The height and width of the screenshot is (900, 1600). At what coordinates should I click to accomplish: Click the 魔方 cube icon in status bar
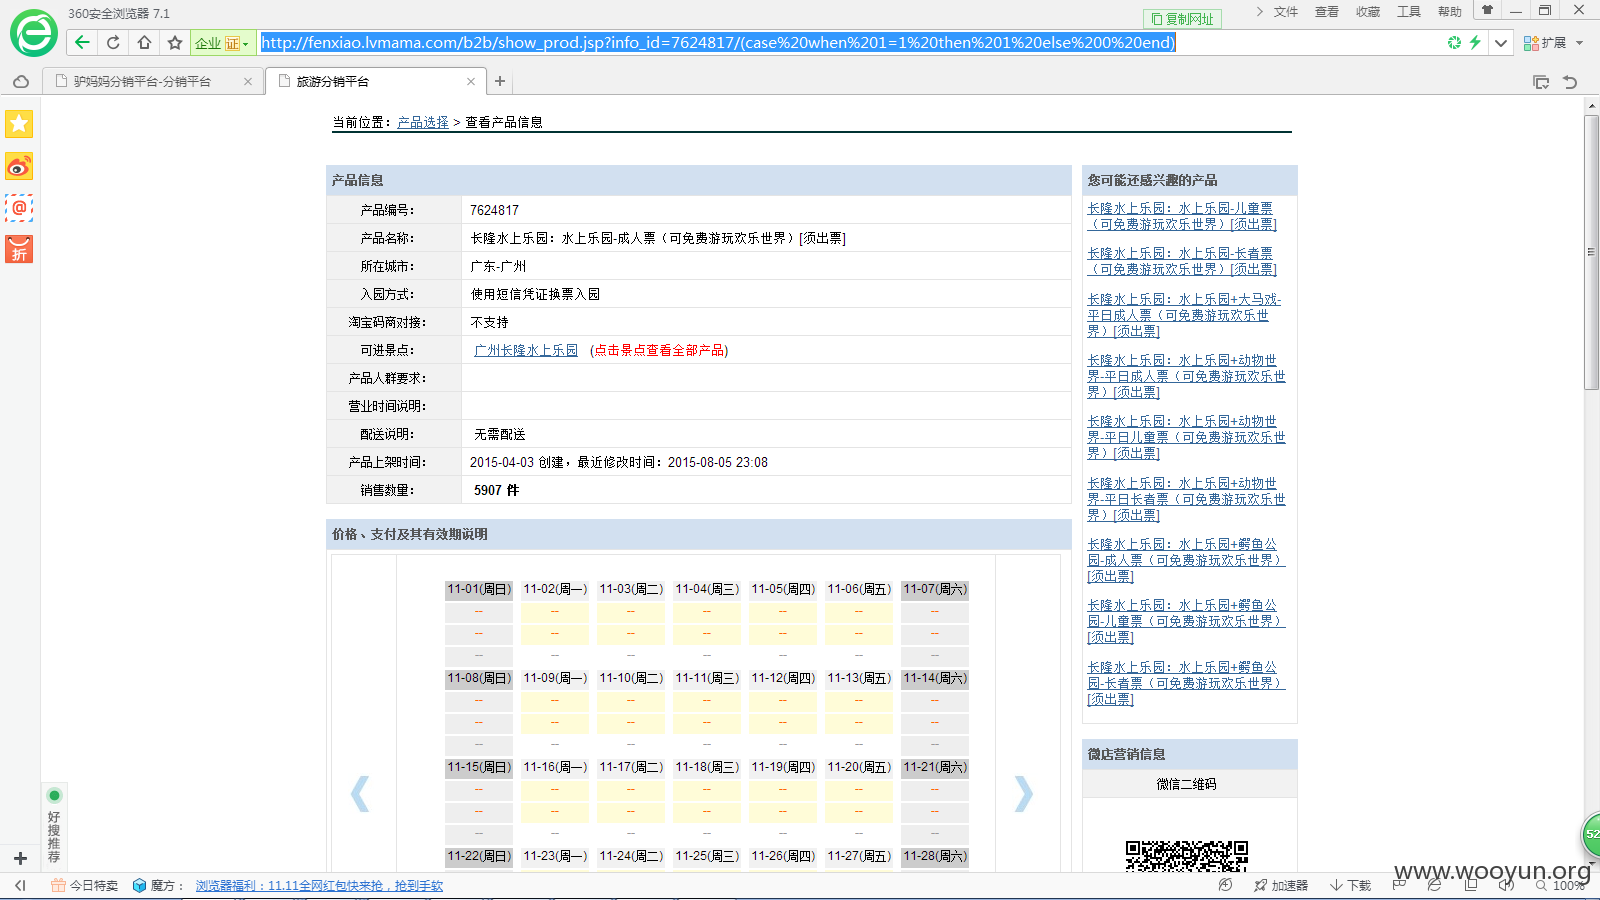coord(139,885)
